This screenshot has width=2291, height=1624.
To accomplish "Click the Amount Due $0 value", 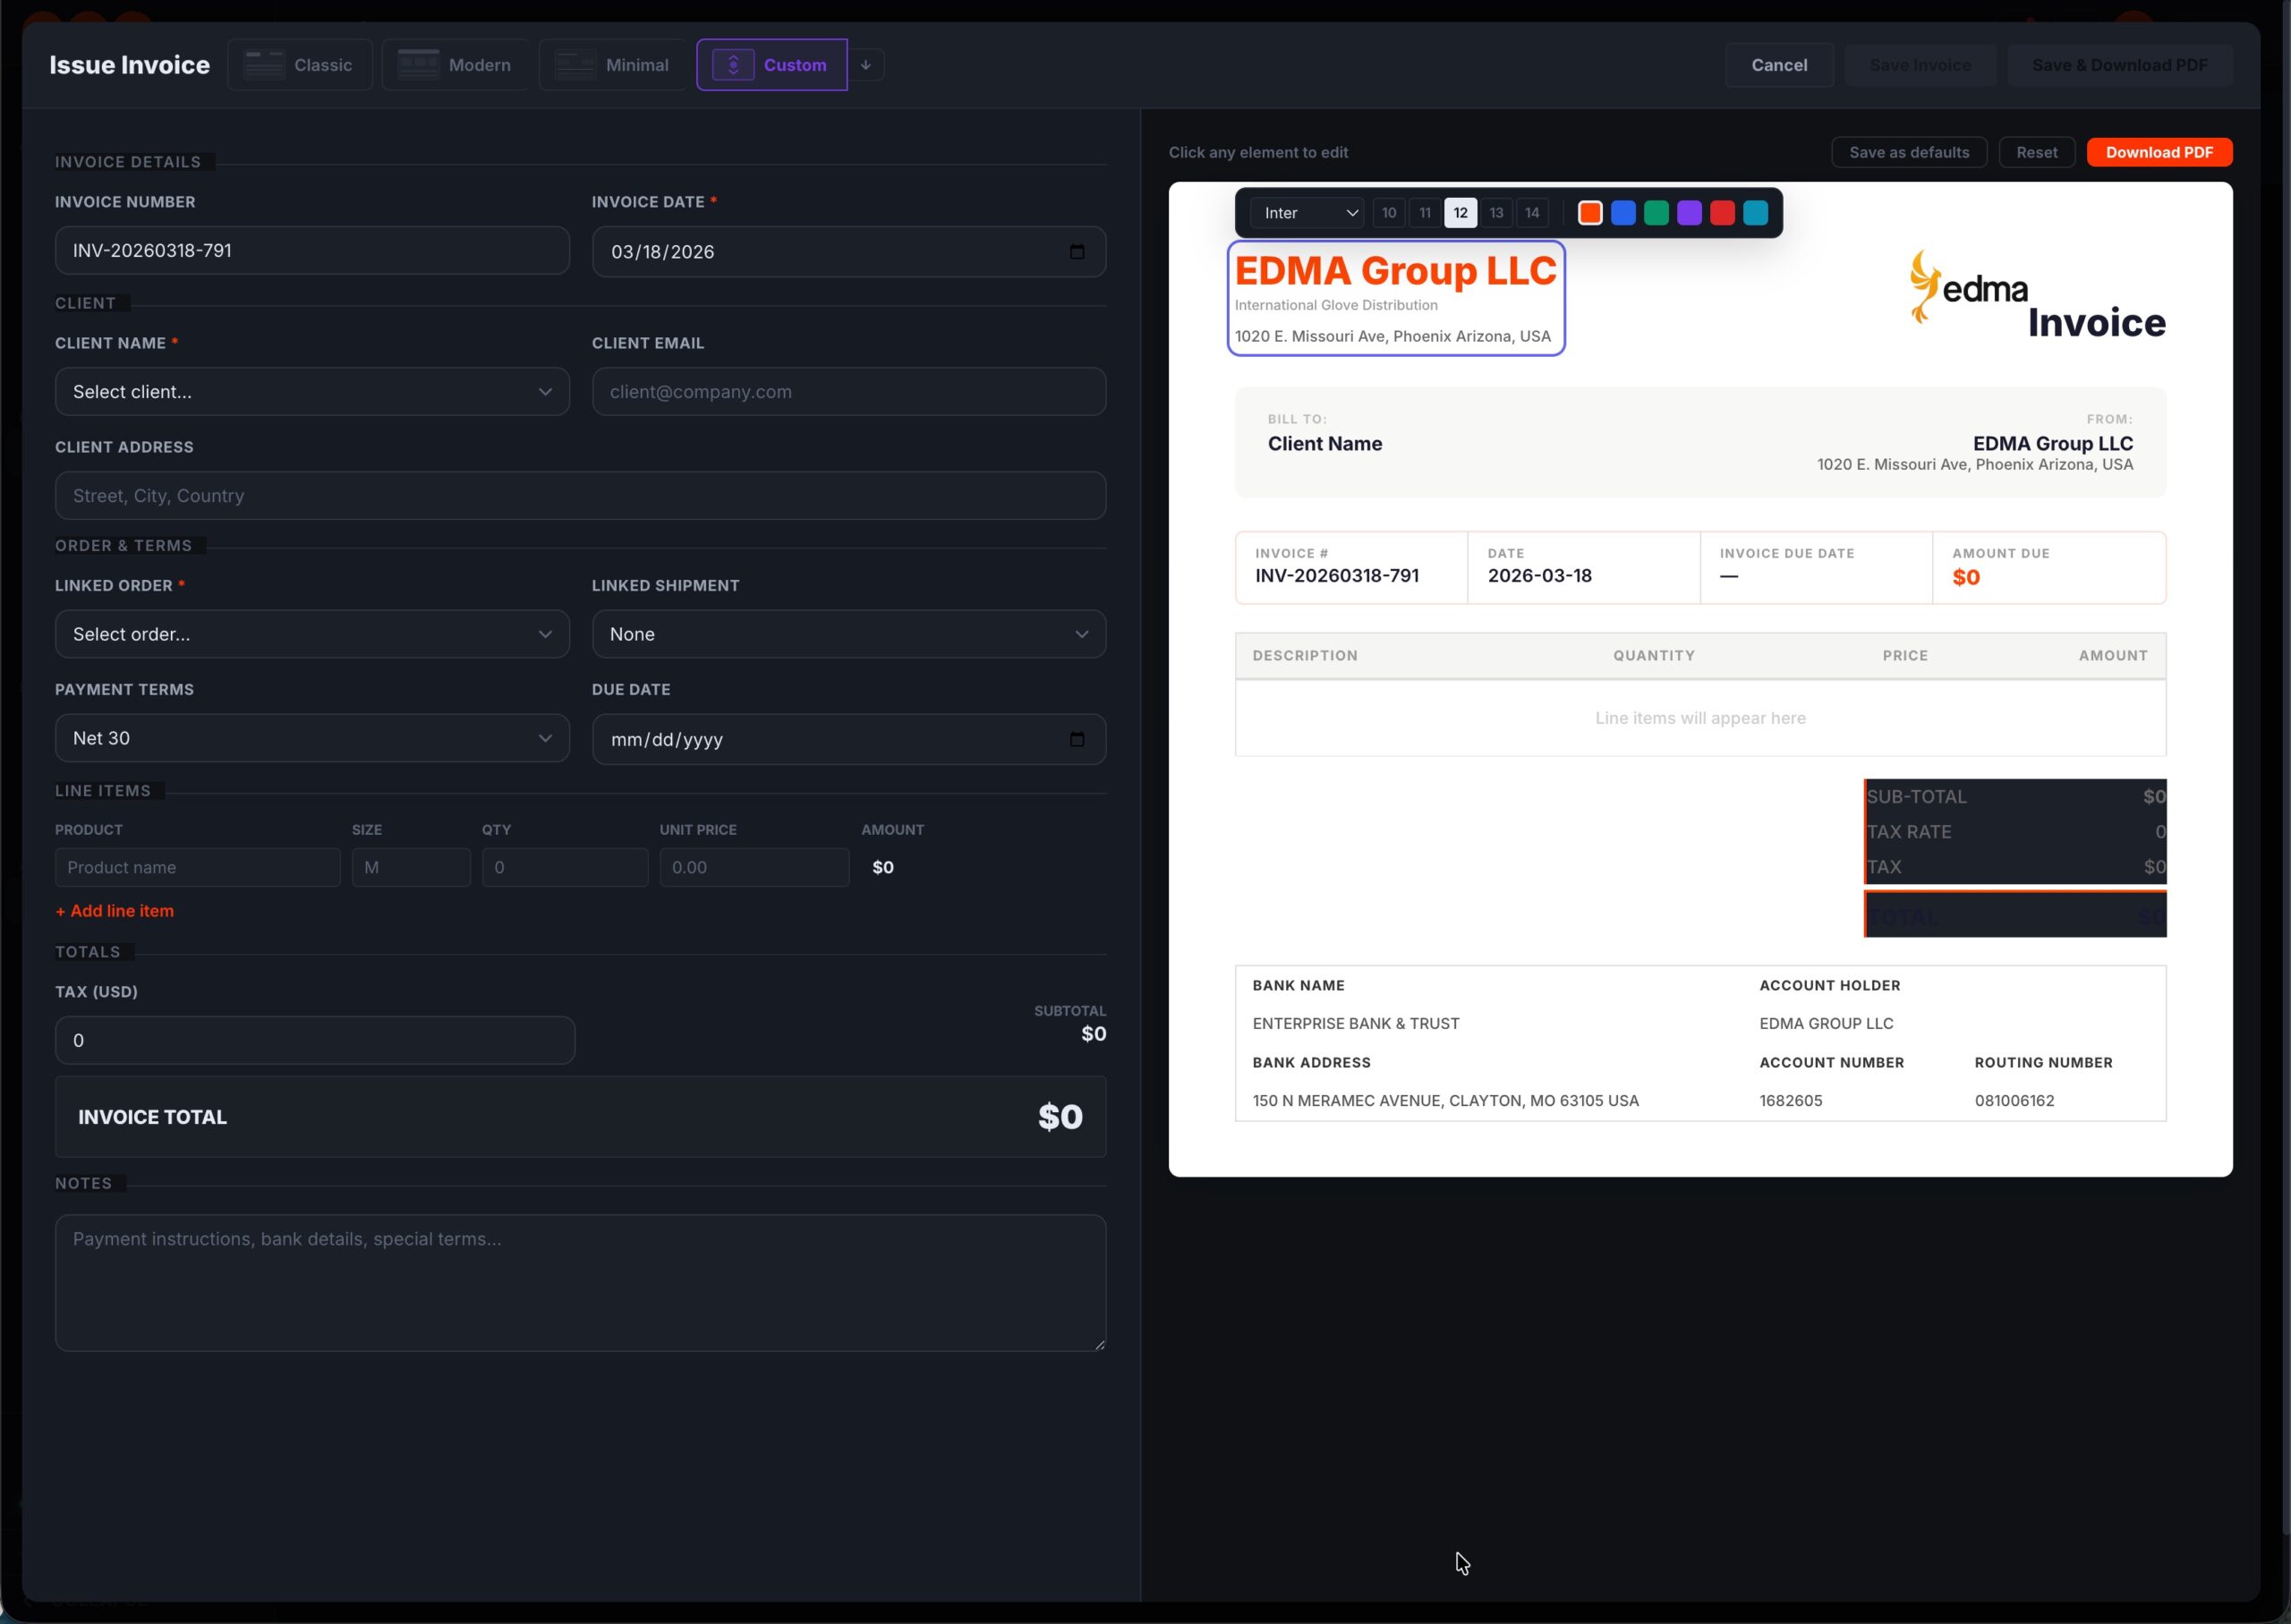I will point(1966,578).
